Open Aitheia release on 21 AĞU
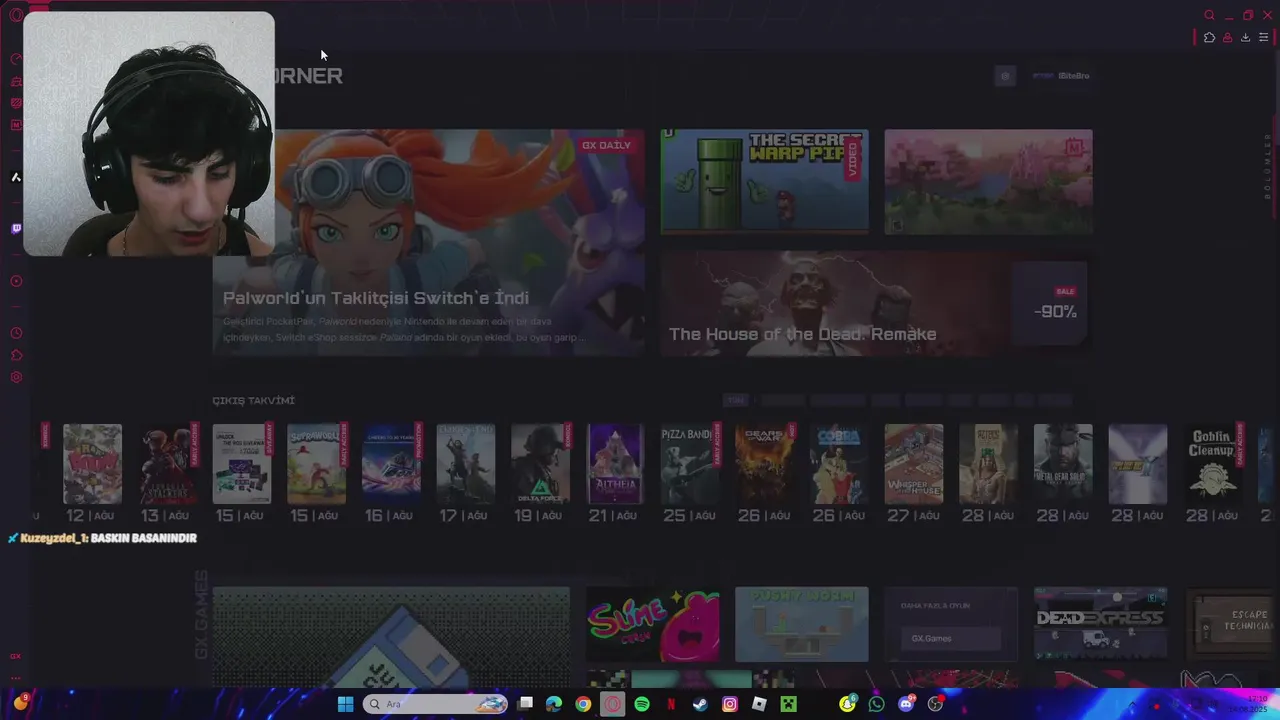Viewport: 1280px width, 720px height. (615, 464)
